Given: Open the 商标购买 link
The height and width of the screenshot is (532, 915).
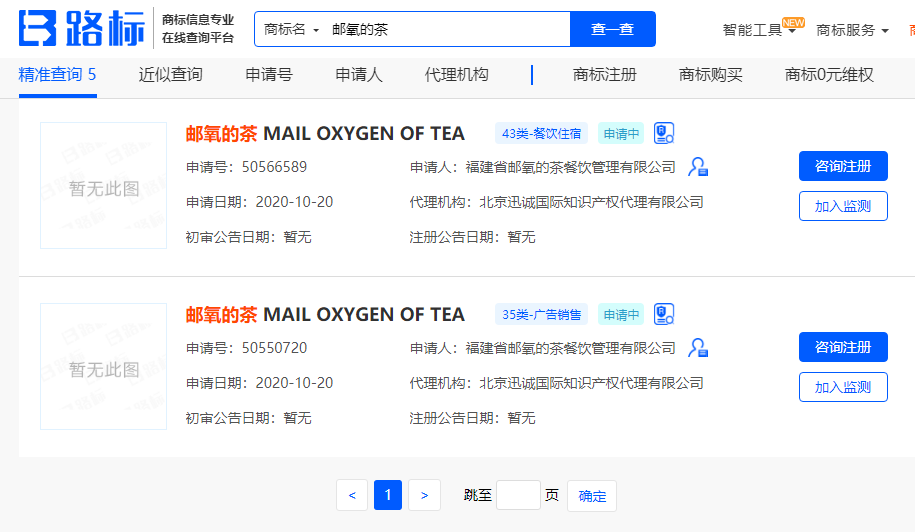Looking at the screenshot, I should tap(711, 75).
